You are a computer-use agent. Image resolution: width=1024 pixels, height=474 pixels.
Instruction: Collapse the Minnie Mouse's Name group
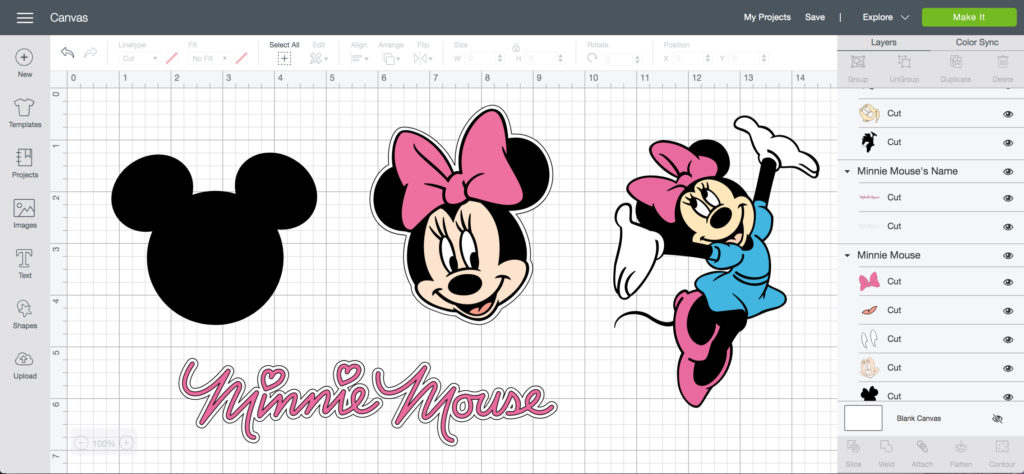click(847, 172)
